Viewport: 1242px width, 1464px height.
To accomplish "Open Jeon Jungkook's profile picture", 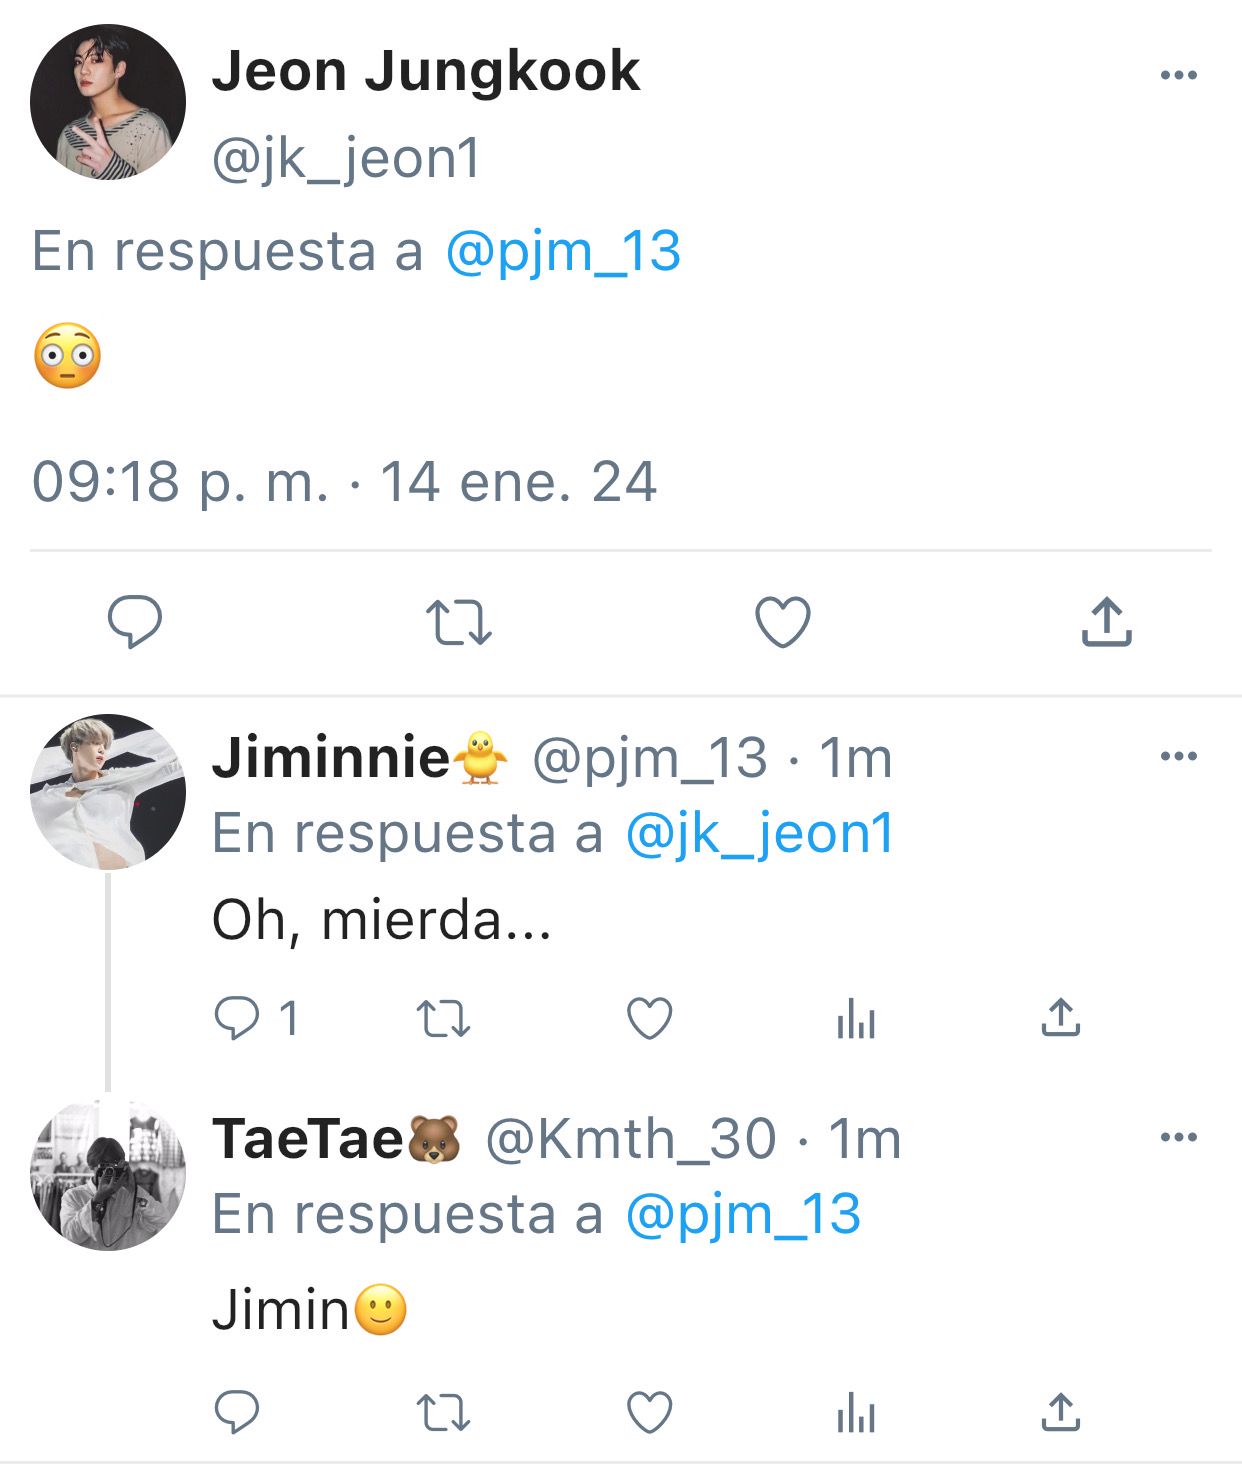I will [108, 102].
